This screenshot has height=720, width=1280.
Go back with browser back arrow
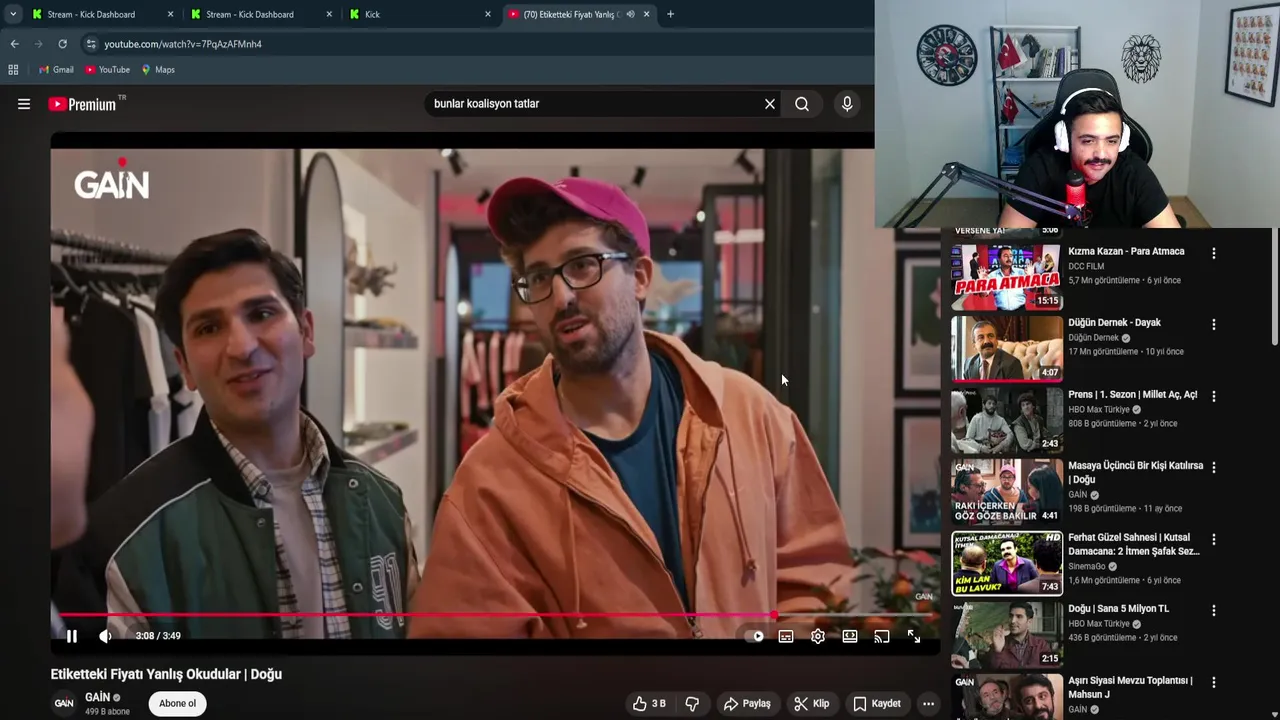point(14,44)
